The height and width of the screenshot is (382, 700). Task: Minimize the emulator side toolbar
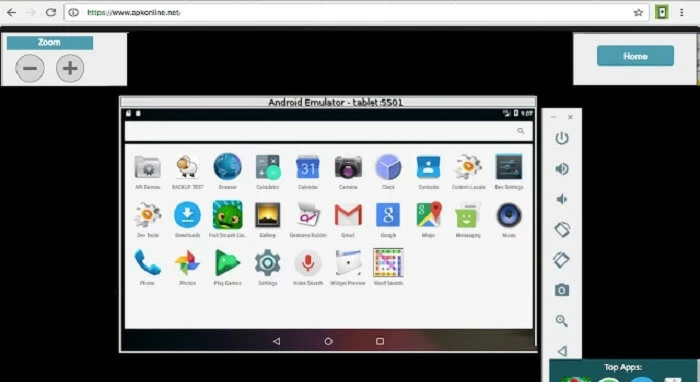(554, 117)
